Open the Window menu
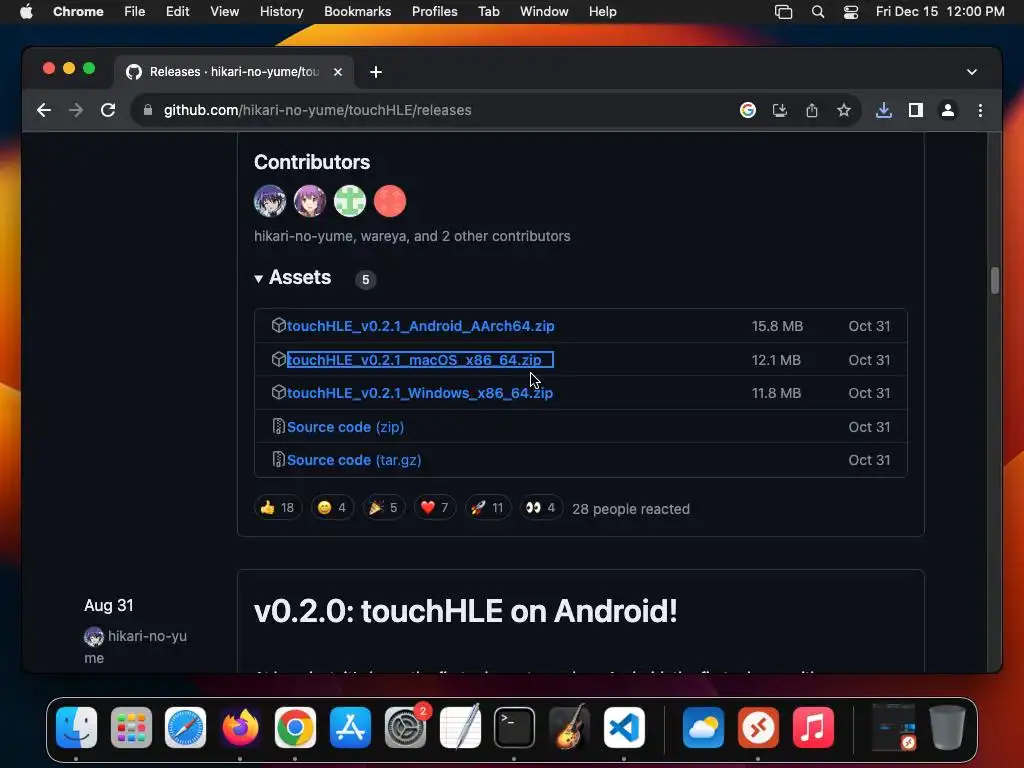The image size is (1024, 768). 544,12
